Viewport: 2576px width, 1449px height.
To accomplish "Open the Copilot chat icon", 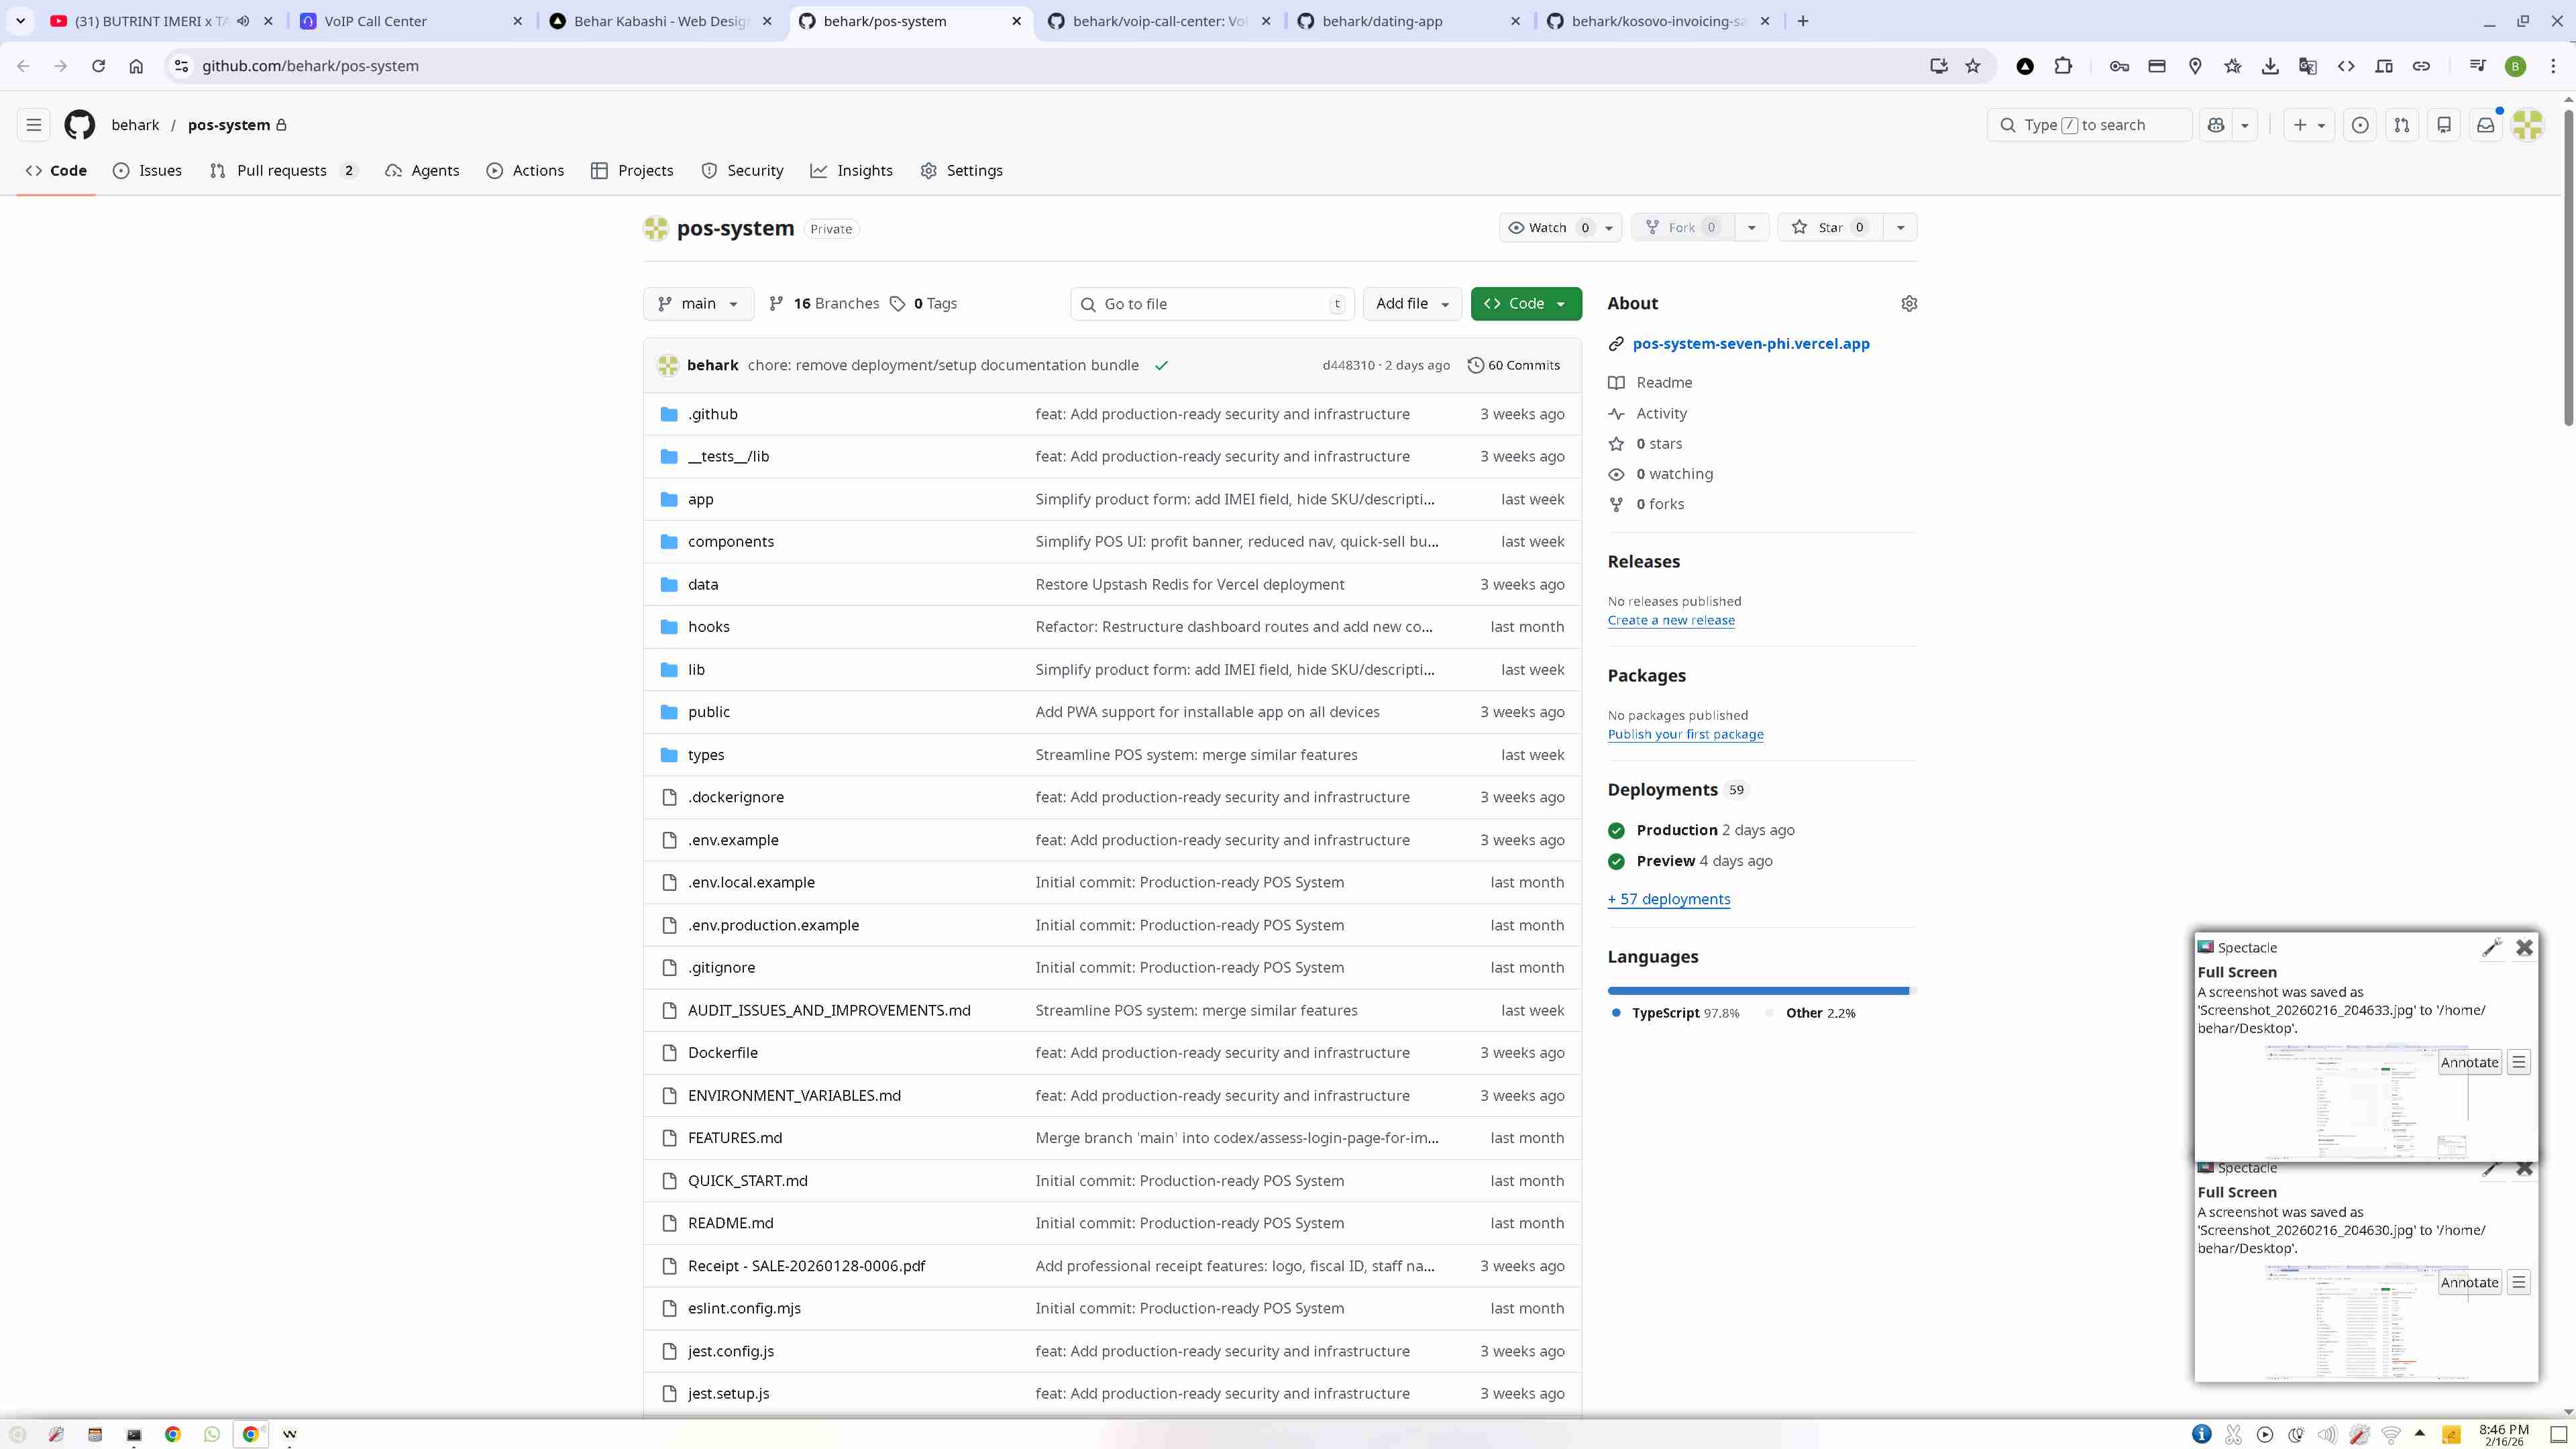I will (x=2216, y=125).
